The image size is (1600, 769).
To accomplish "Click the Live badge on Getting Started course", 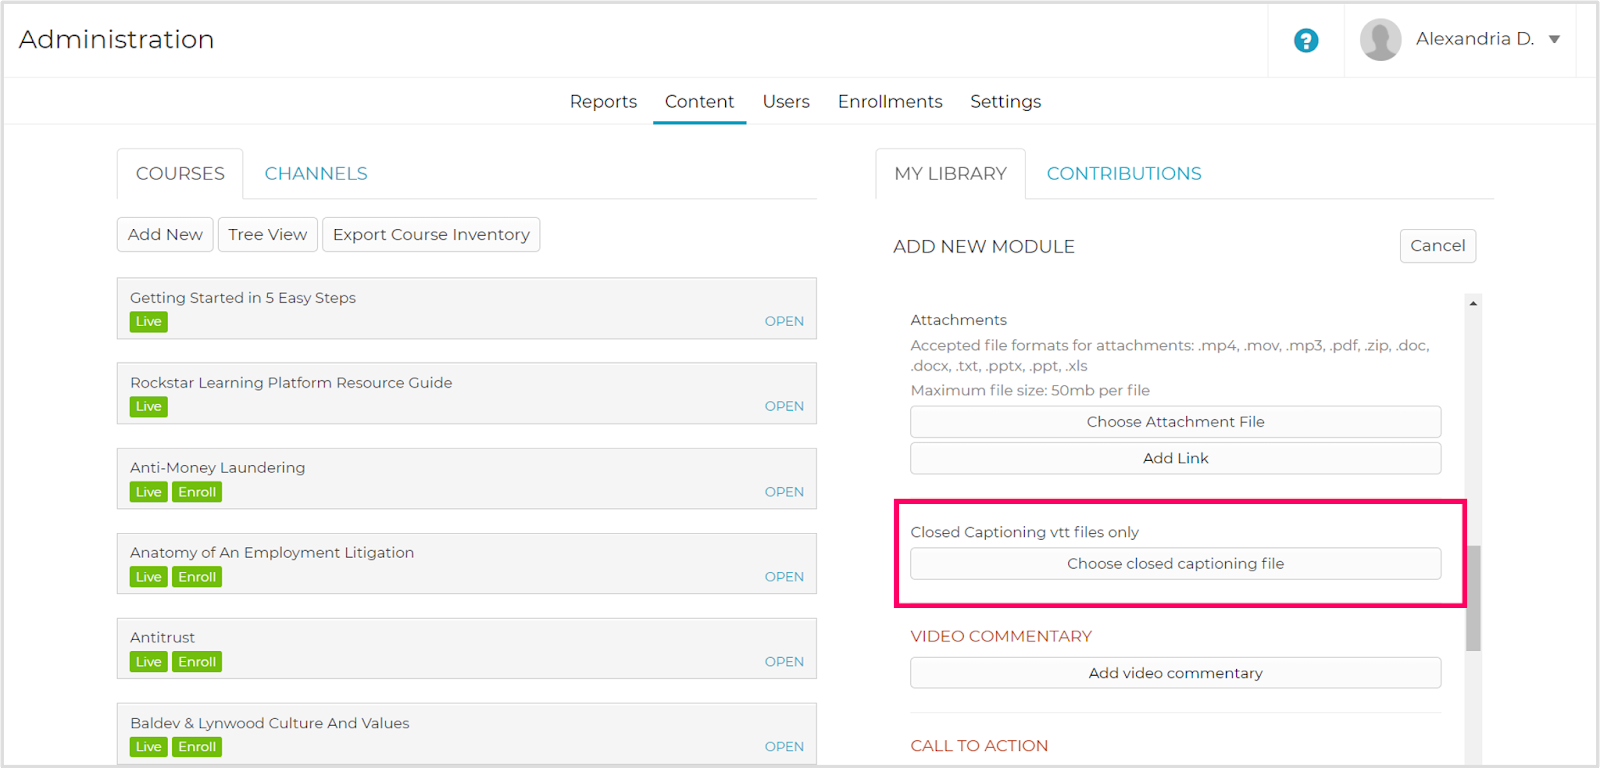I will (x=149, y=322).
